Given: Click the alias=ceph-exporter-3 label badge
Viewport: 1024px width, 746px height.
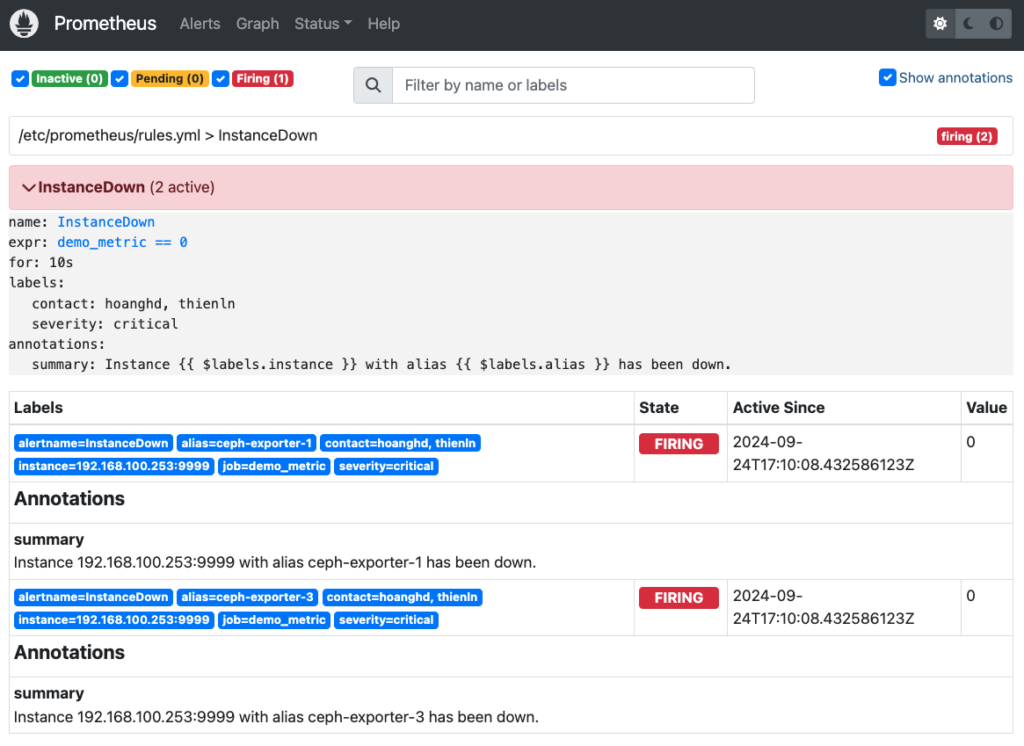Looking at the screenshot, I should [x=248, y=597].
